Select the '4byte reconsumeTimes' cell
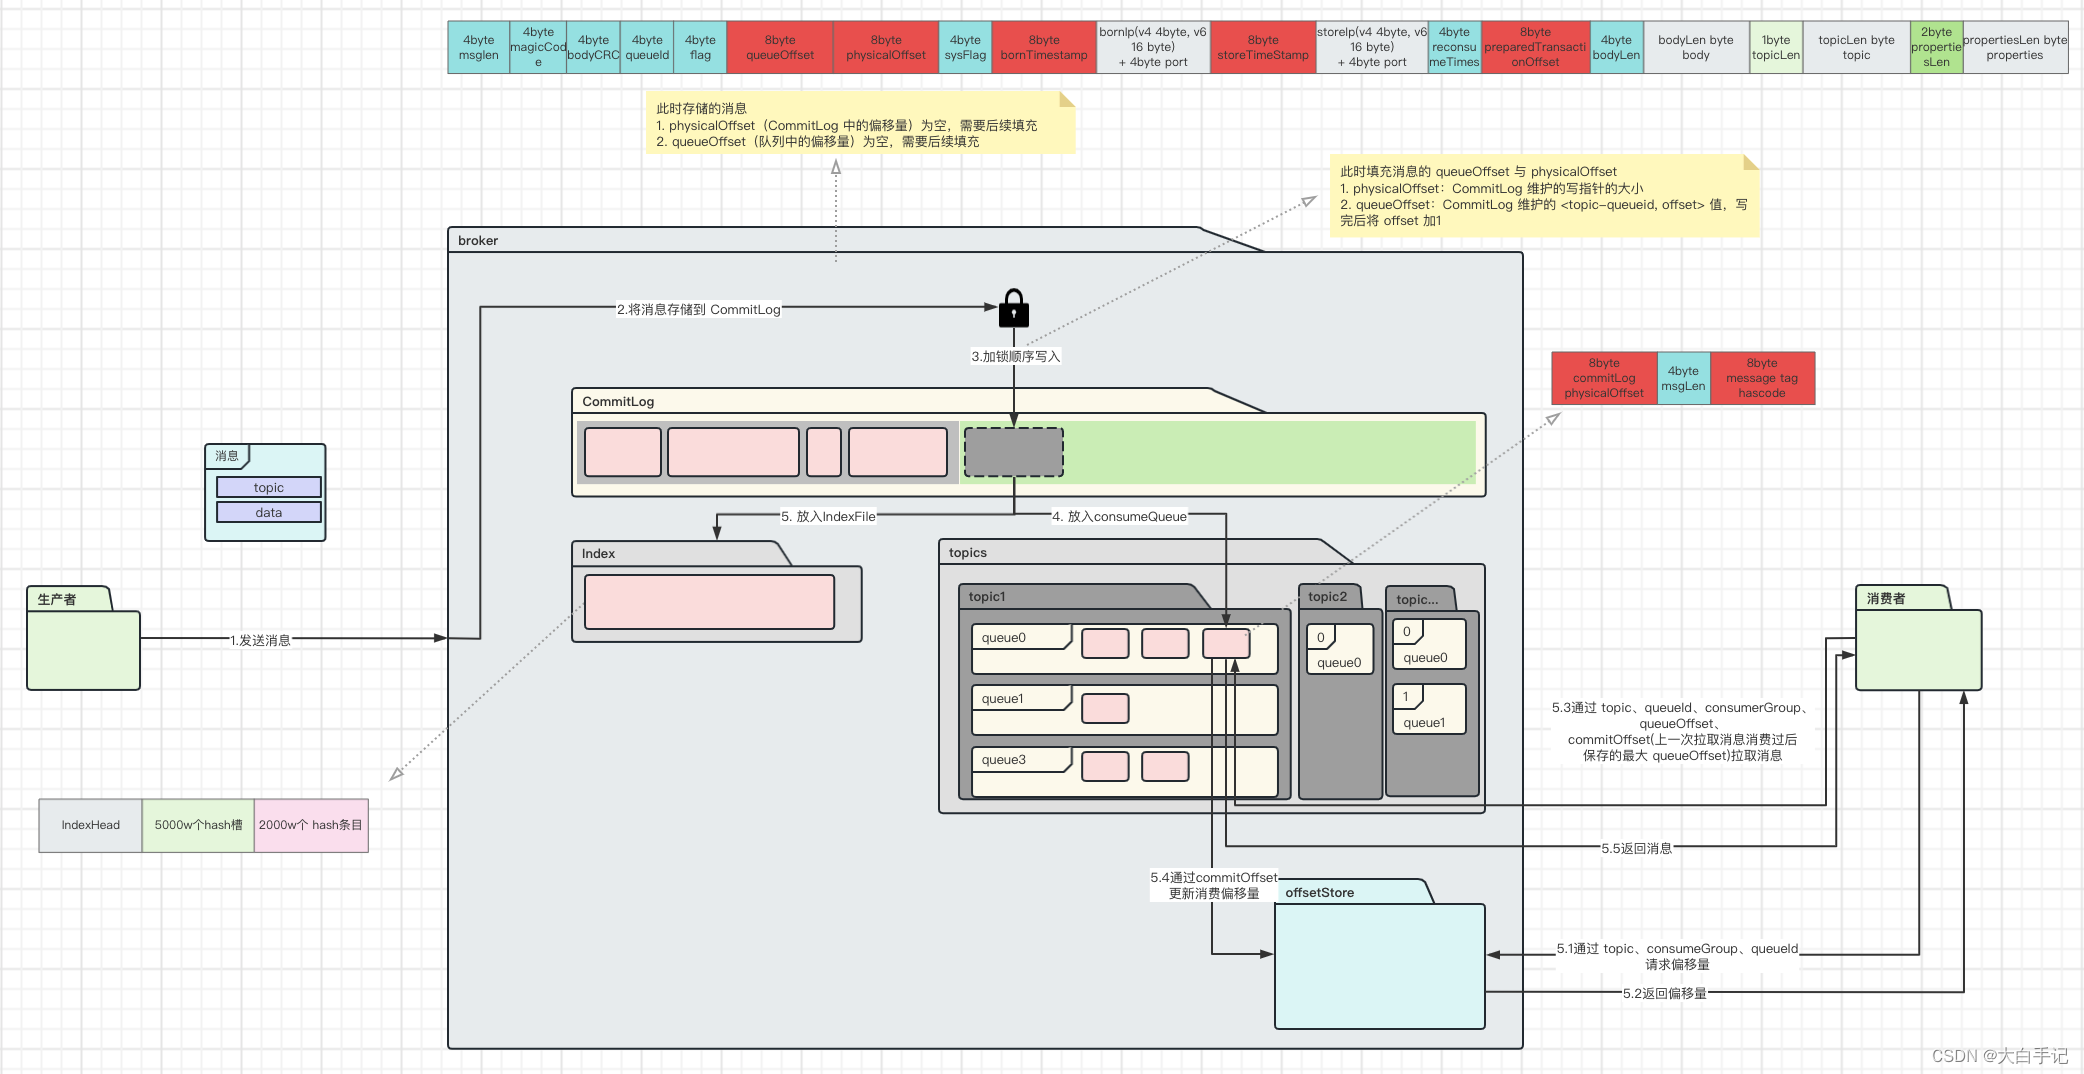 click(x=1454, y=47)
